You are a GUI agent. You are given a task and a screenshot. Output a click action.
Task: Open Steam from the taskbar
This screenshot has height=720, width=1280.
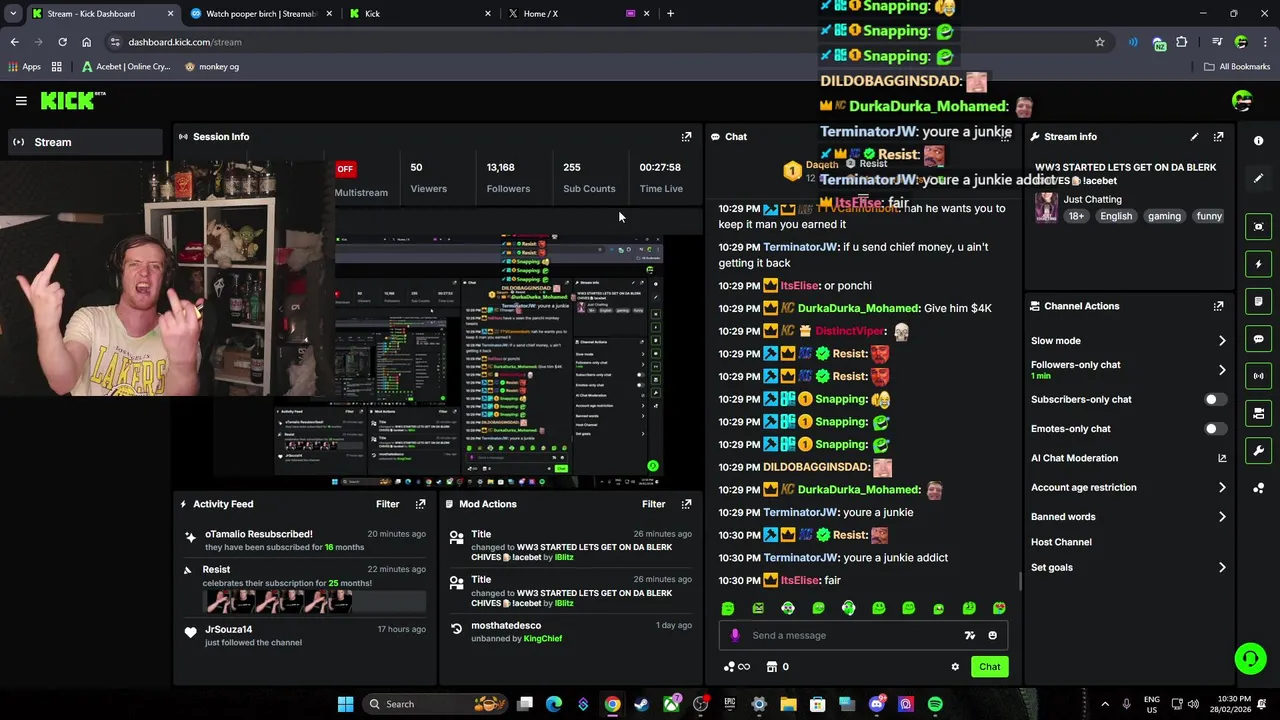point(641,704)
